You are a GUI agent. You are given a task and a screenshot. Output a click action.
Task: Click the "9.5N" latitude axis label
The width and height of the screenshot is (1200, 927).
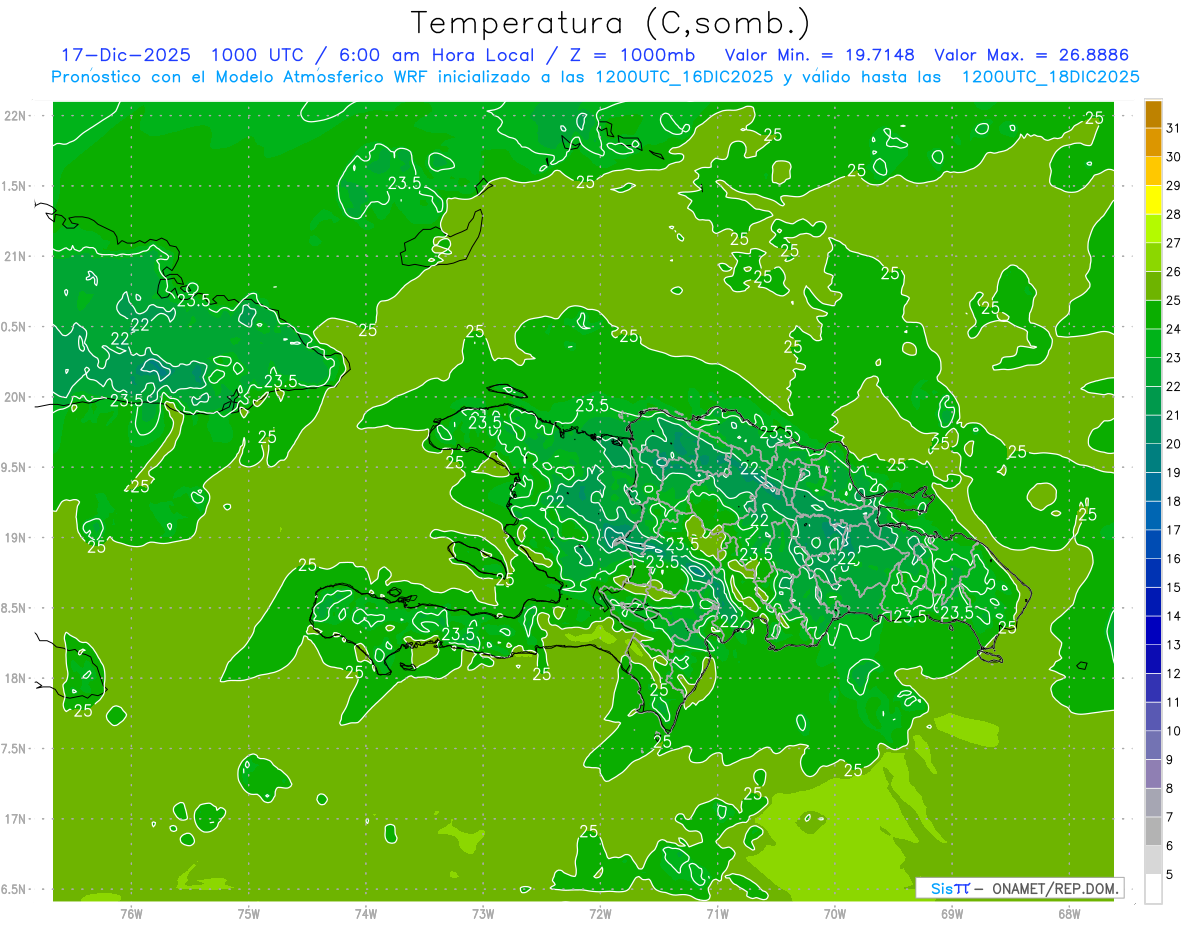[15, 467]
